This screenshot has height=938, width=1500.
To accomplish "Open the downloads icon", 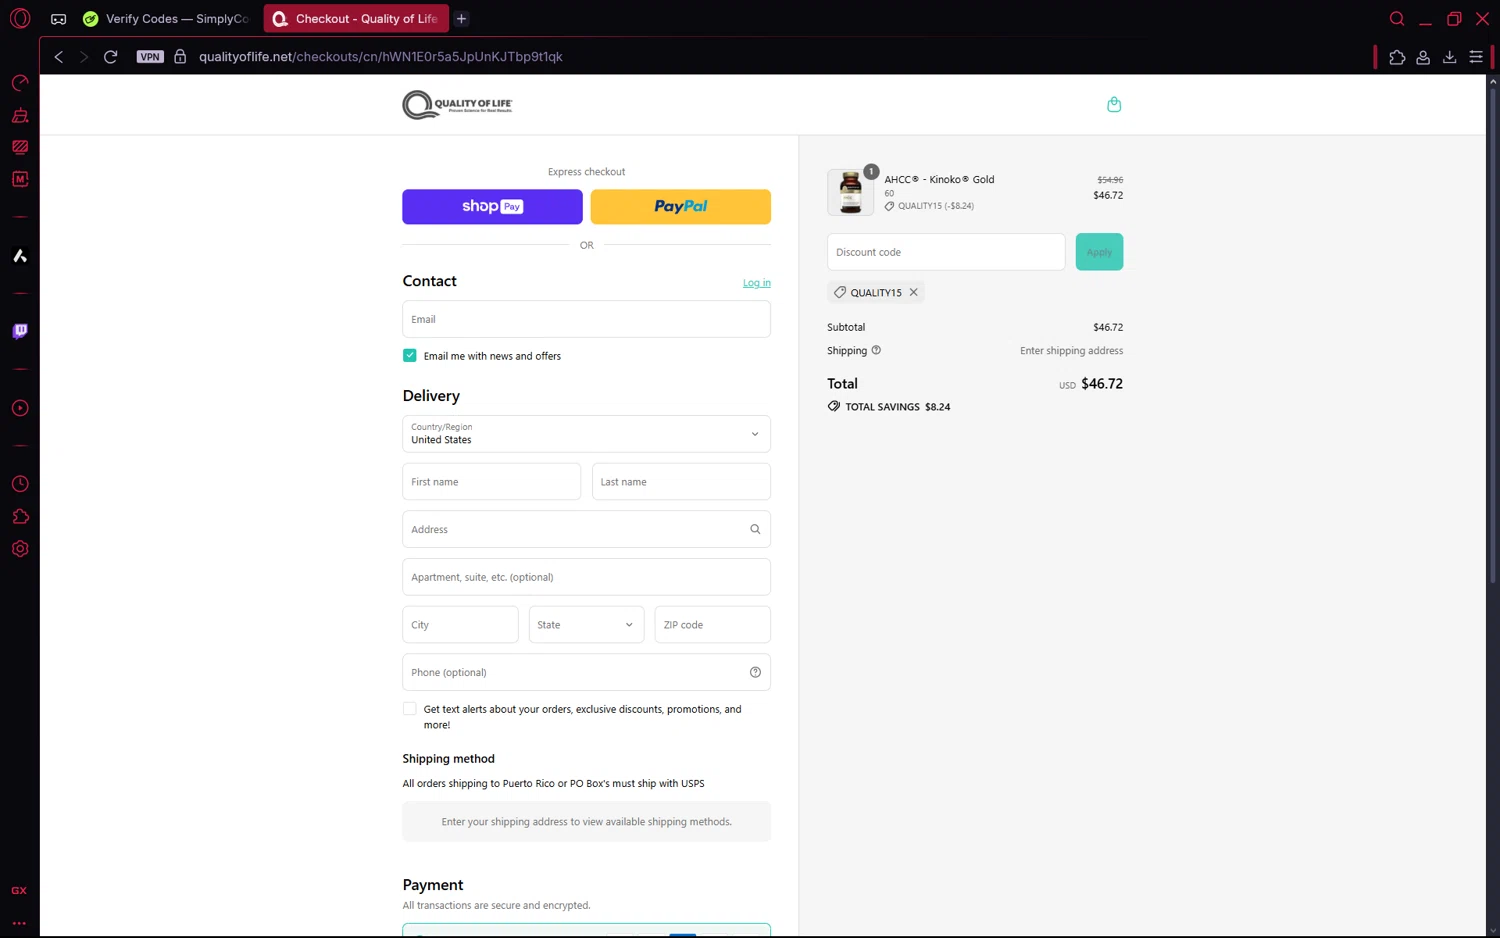I will point(1449,57).
